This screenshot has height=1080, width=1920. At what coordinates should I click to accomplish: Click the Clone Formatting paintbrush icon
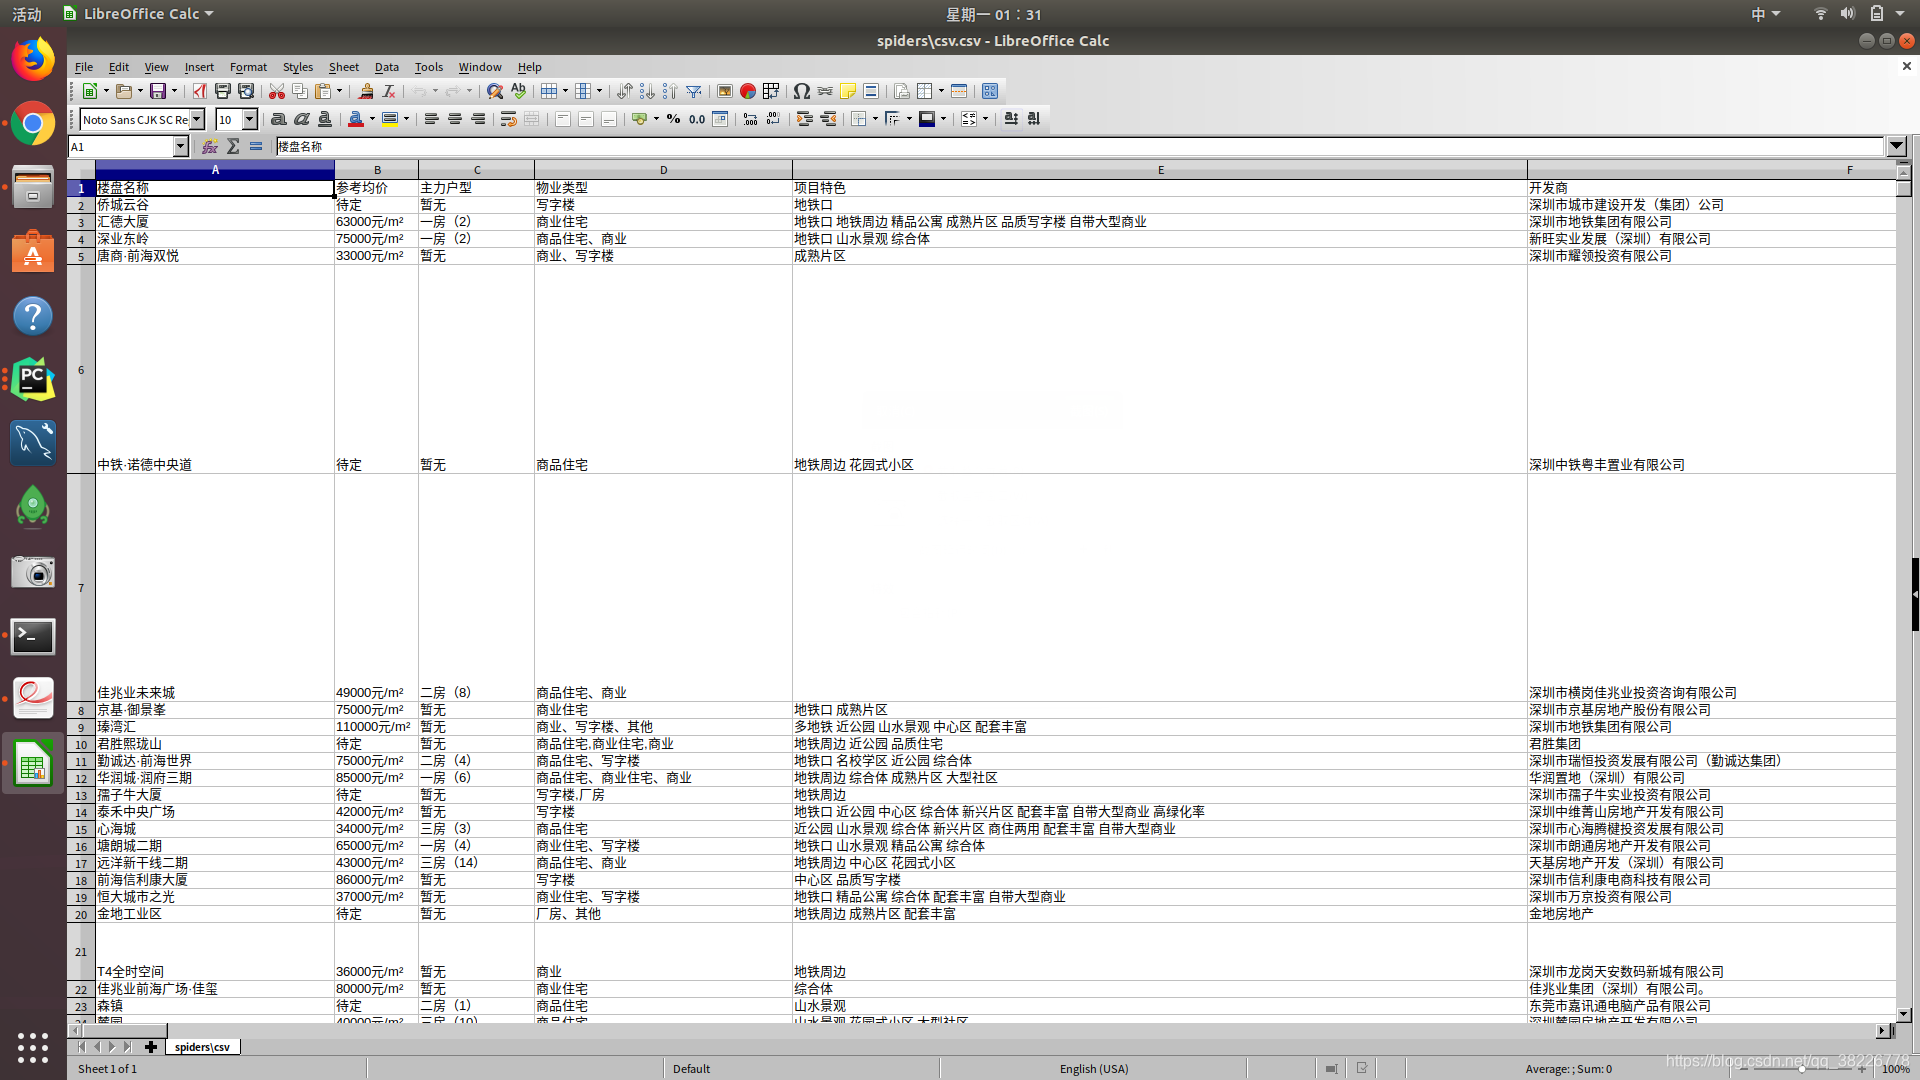(x=366, y=91)
